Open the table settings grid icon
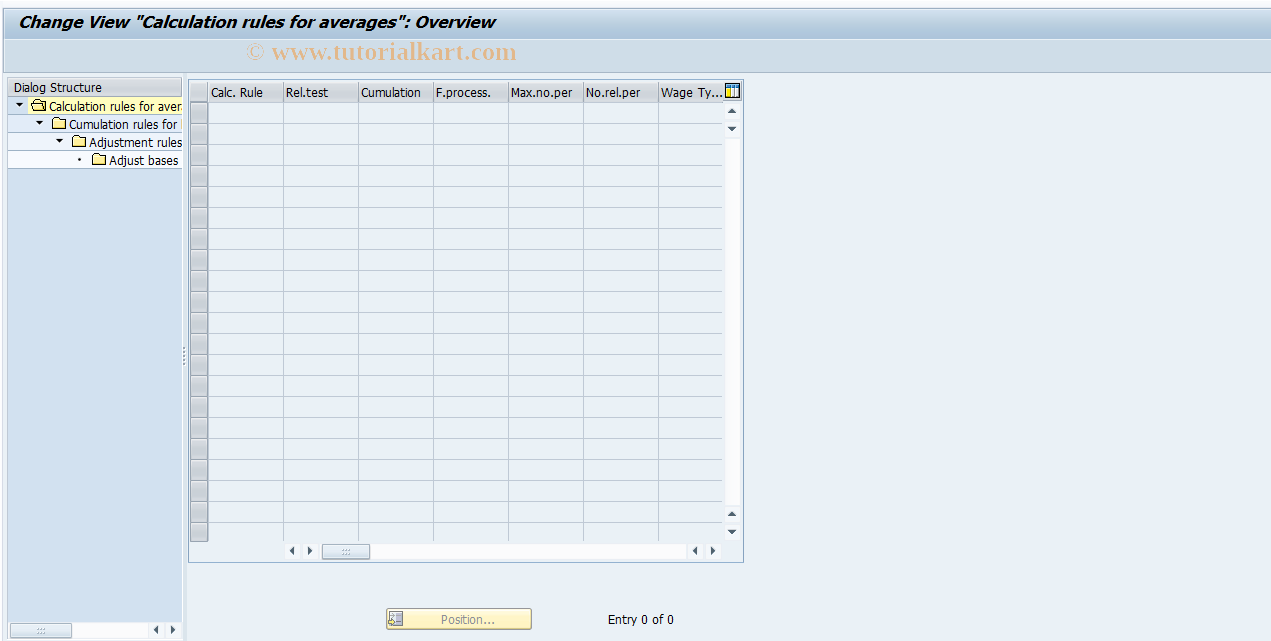1271x641 pixels. [732, 91]
